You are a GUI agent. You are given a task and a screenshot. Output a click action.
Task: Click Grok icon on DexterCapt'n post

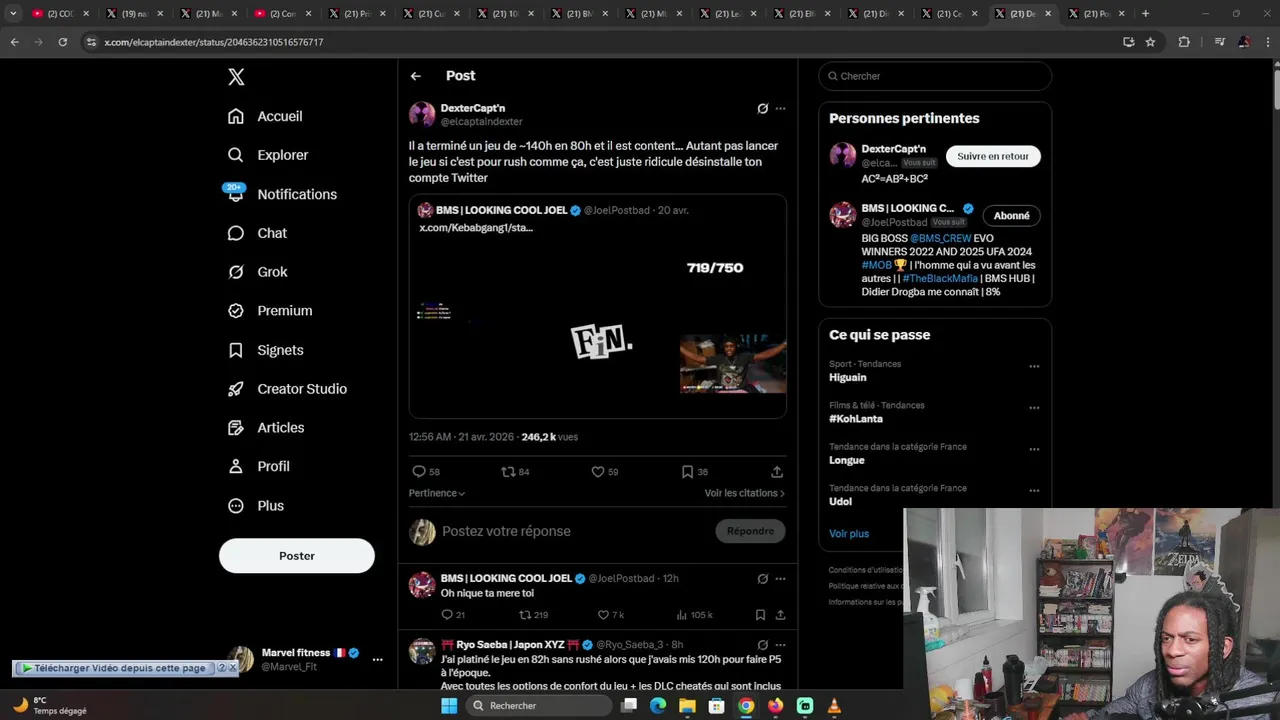763,108
